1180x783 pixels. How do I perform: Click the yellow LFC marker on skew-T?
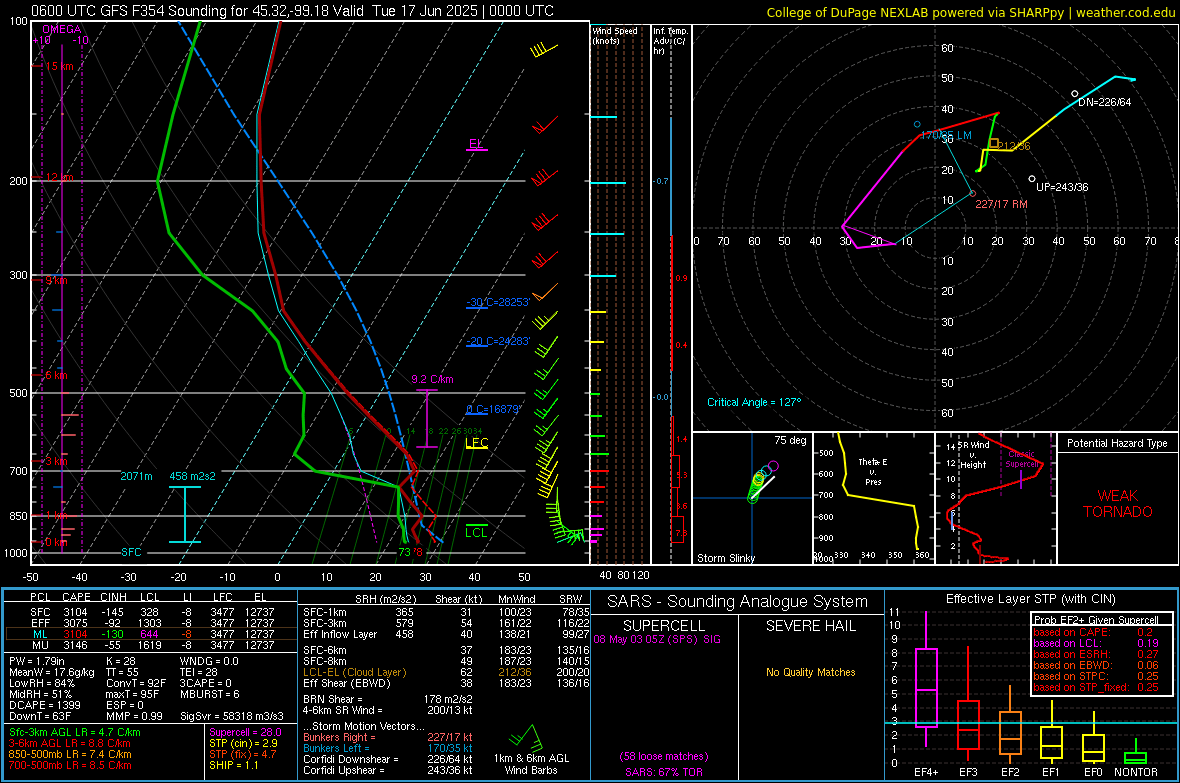(x=476, y=443)
